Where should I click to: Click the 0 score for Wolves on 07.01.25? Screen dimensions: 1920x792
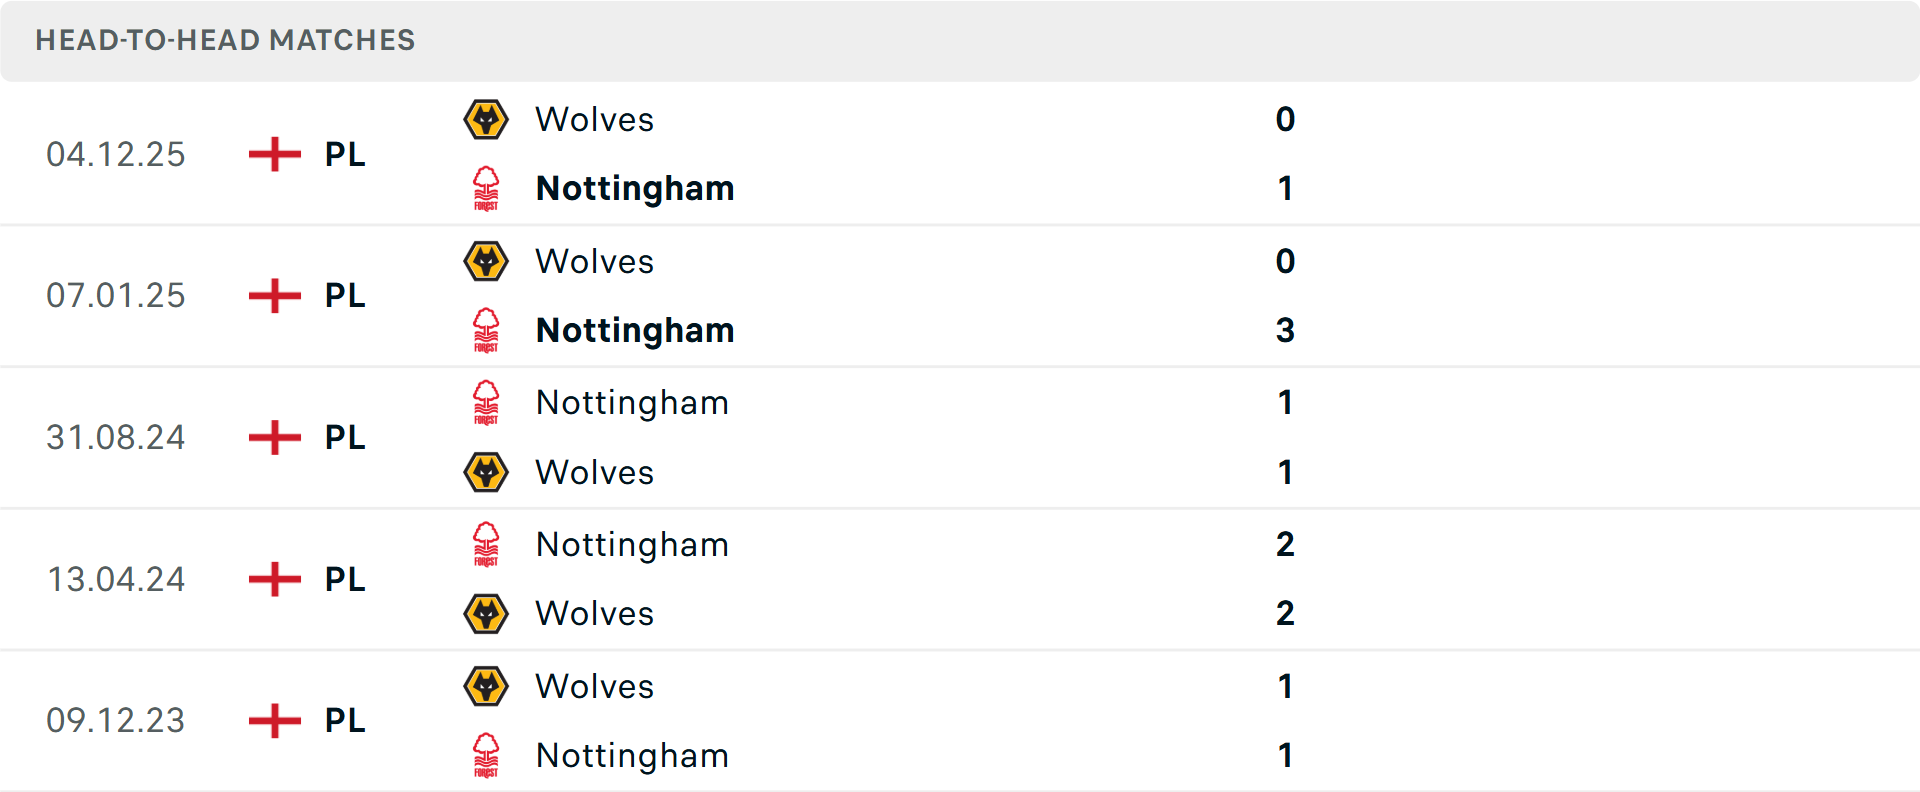(1285, 261)
